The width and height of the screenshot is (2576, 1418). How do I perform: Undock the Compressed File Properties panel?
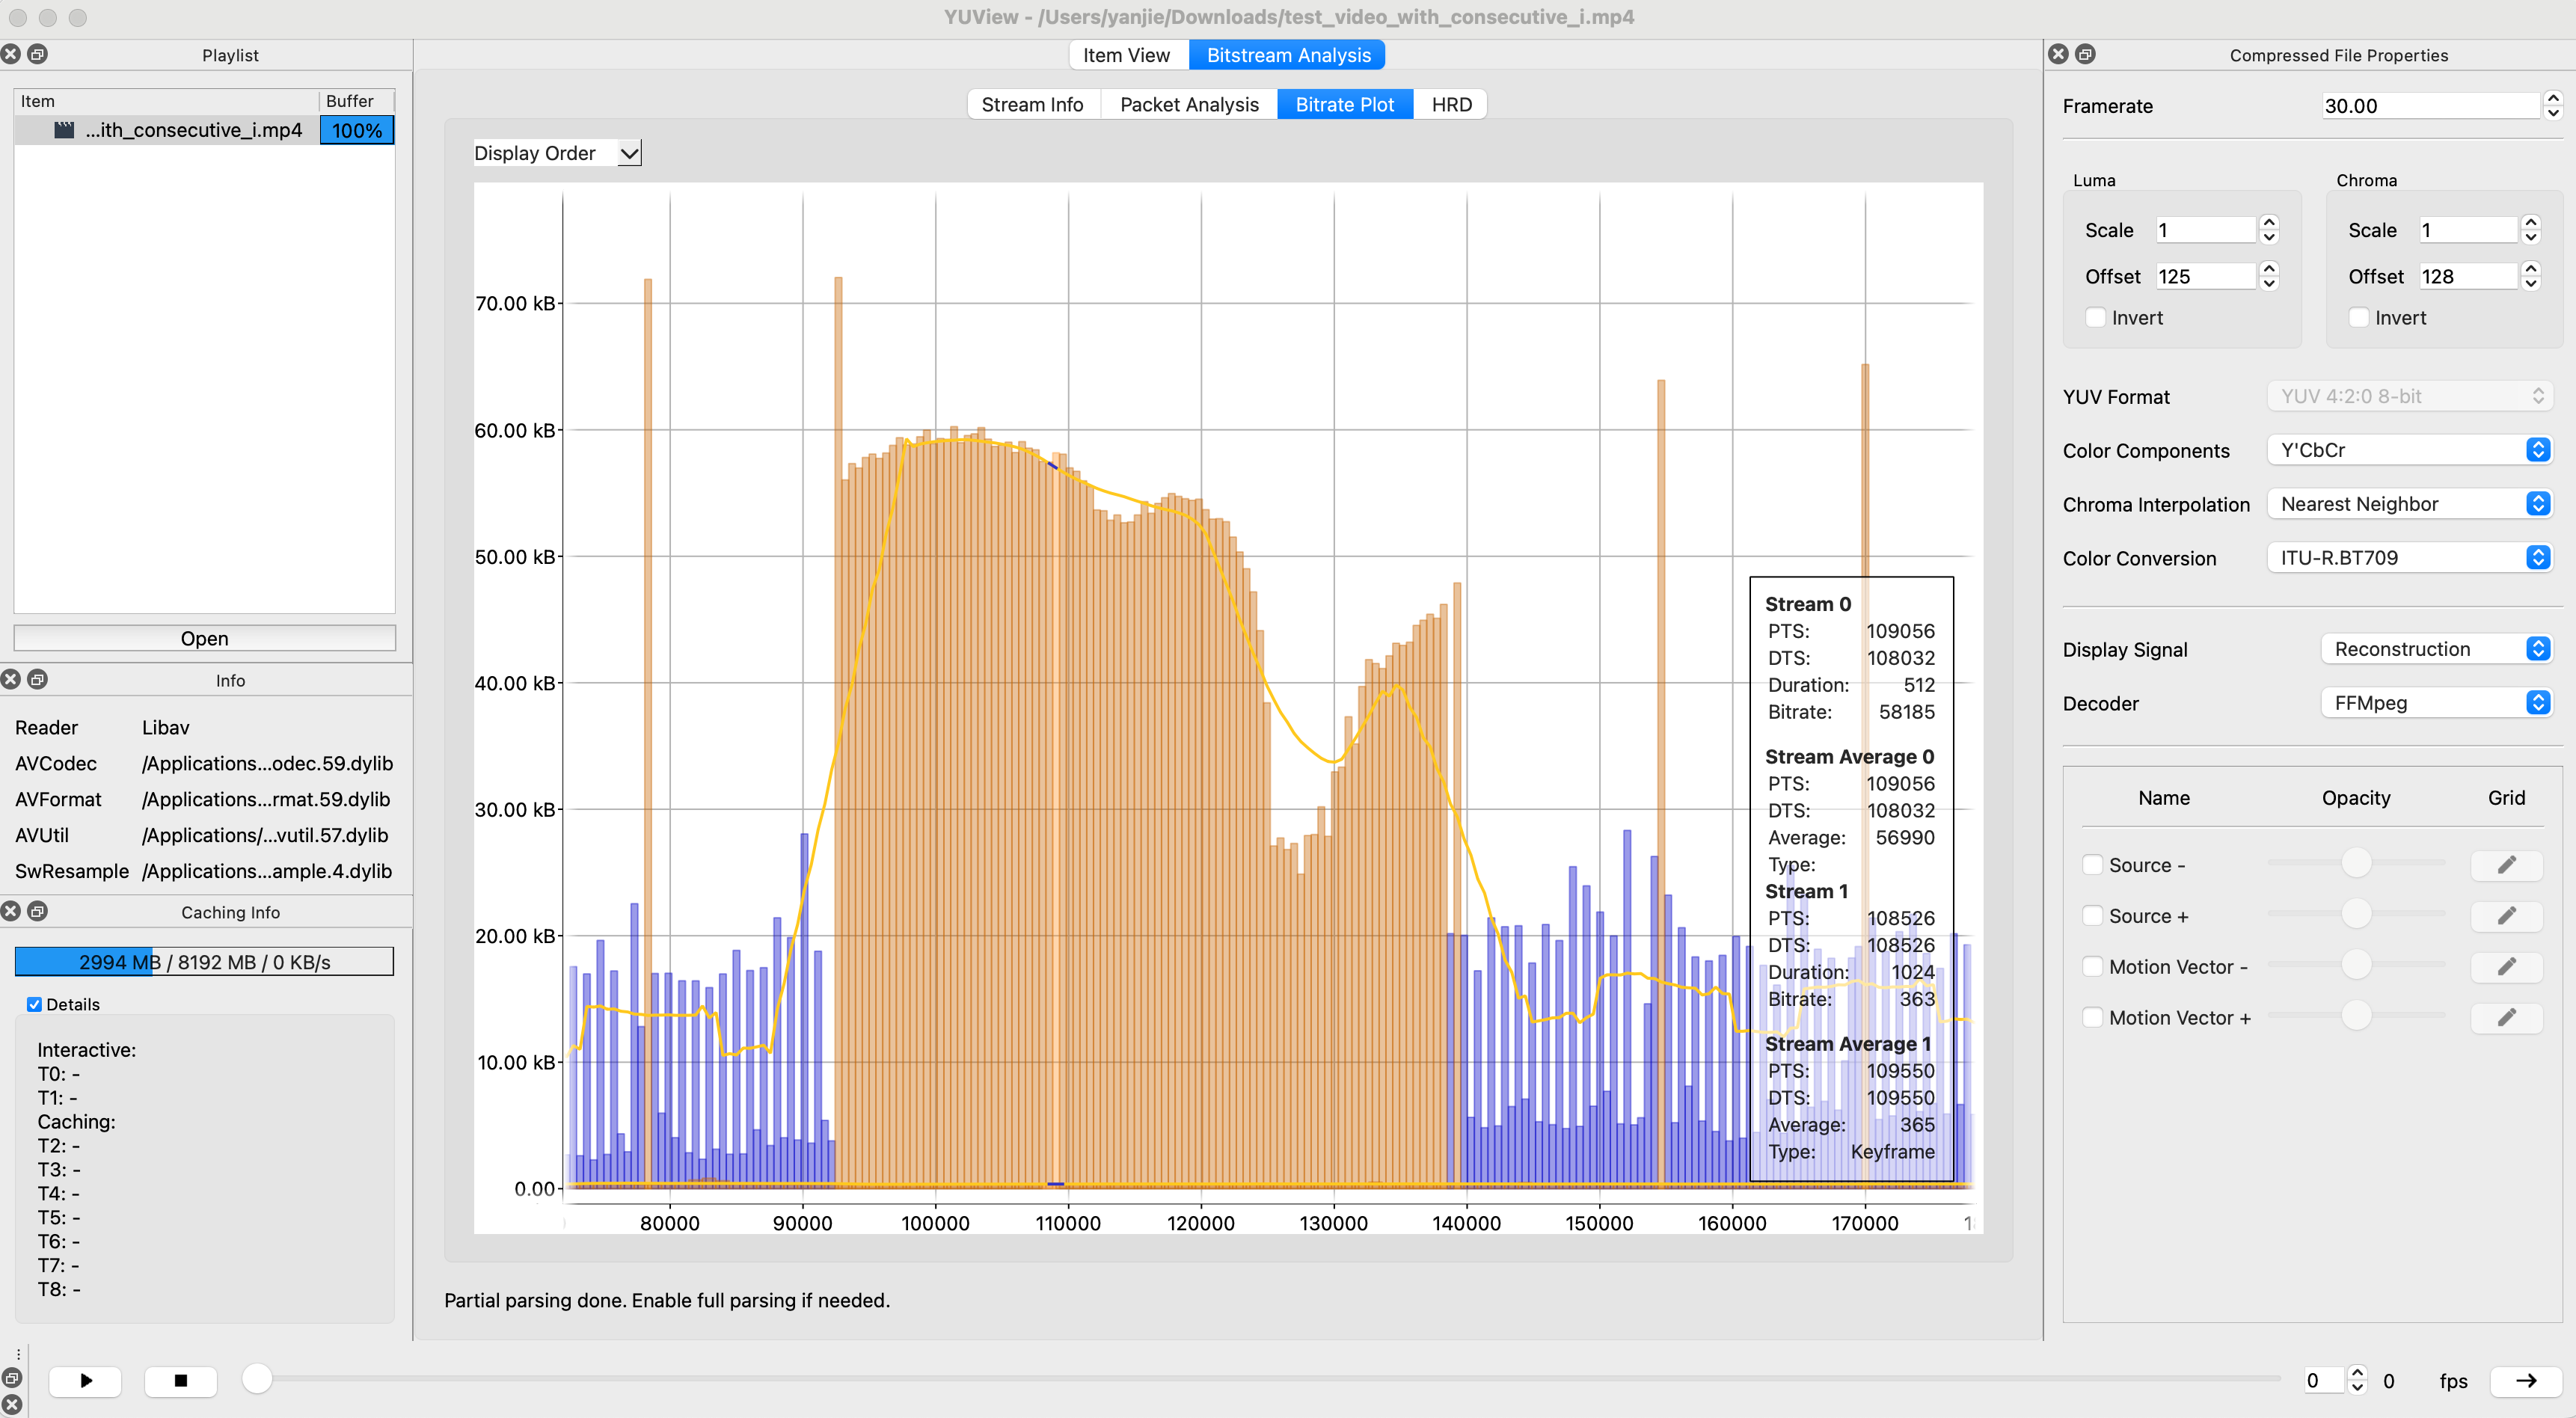coord(2084,54)
